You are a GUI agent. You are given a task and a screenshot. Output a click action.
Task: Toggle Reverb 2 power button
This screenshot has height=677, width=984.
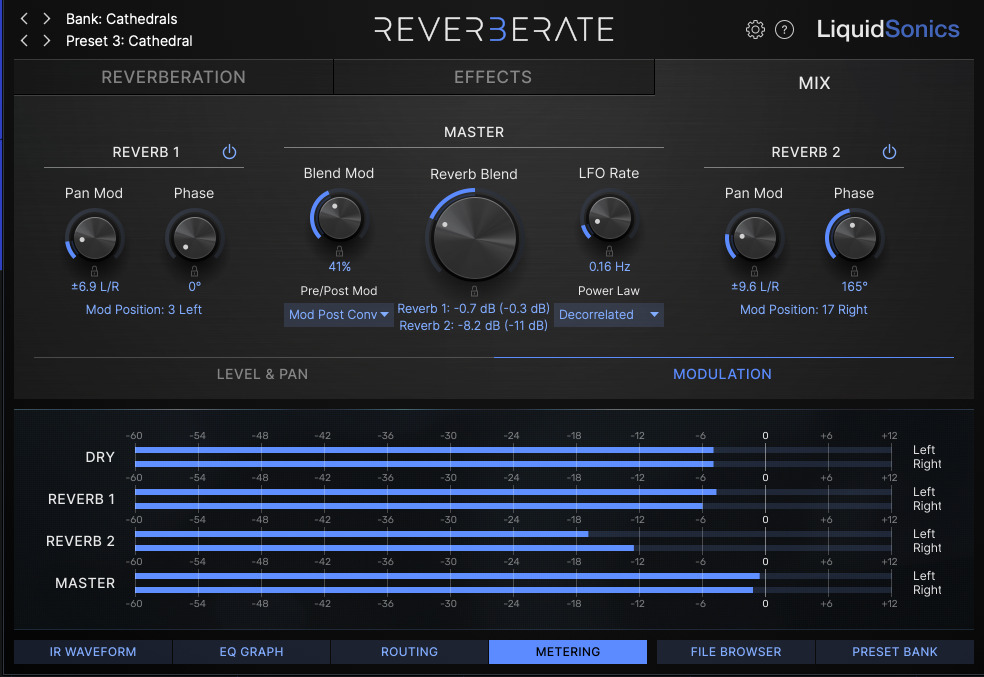click(889, 152)
